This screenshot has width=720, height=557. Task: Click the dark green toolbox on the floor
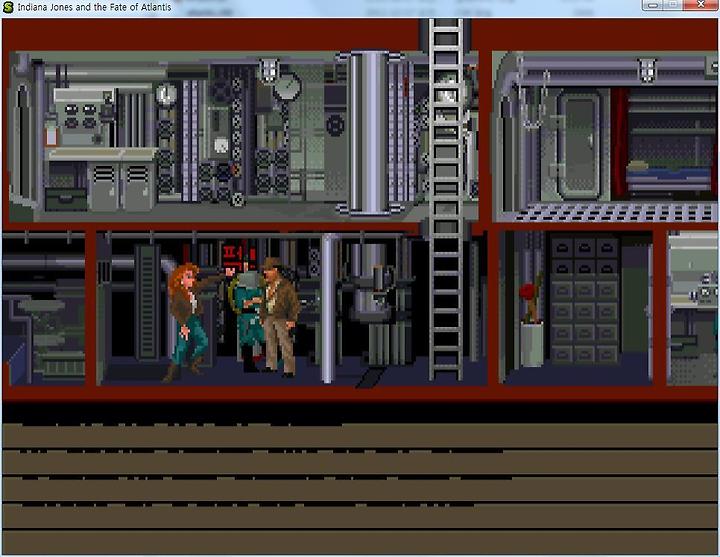pyautogui.click(x=66, y=199)
